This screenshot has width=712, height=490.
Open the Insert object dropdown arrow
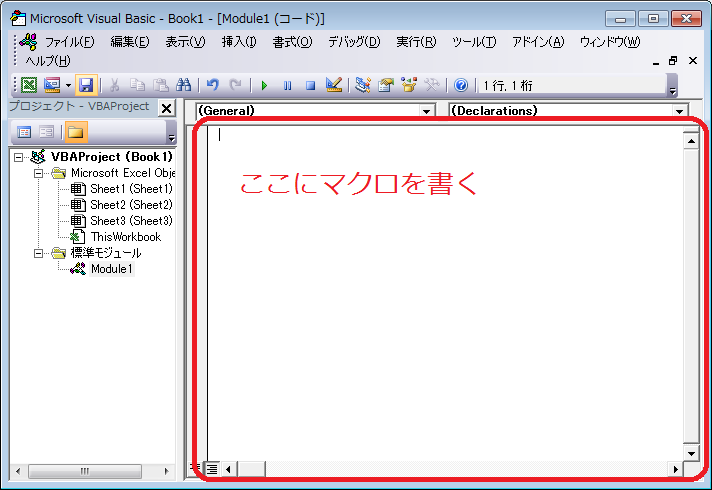(68, 85)
